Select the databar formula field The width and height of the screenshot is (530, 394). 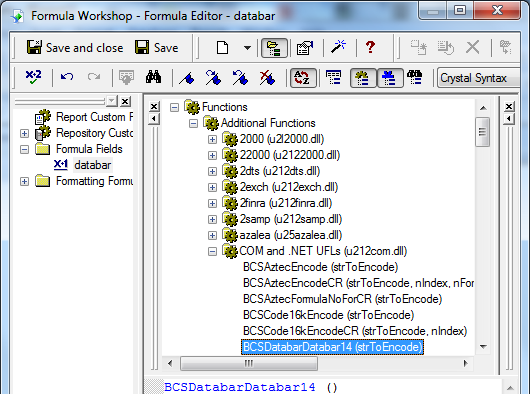[x=93, y=165]
